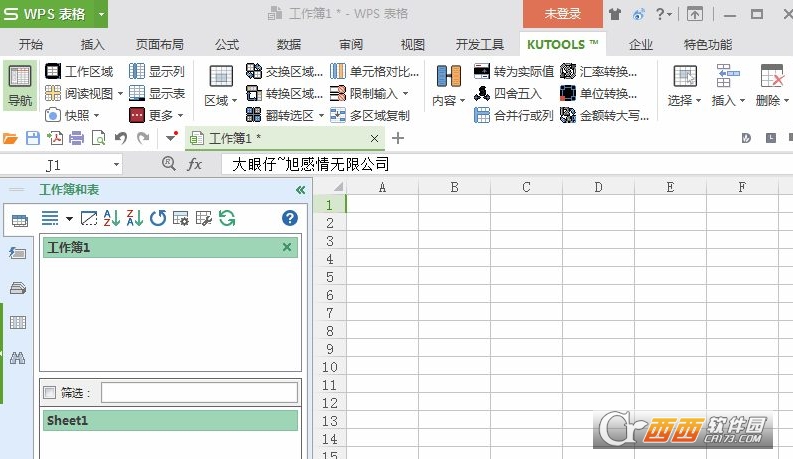Click the 未登录 login button
This screenshot has width=793, height=459.
point(562,14)
